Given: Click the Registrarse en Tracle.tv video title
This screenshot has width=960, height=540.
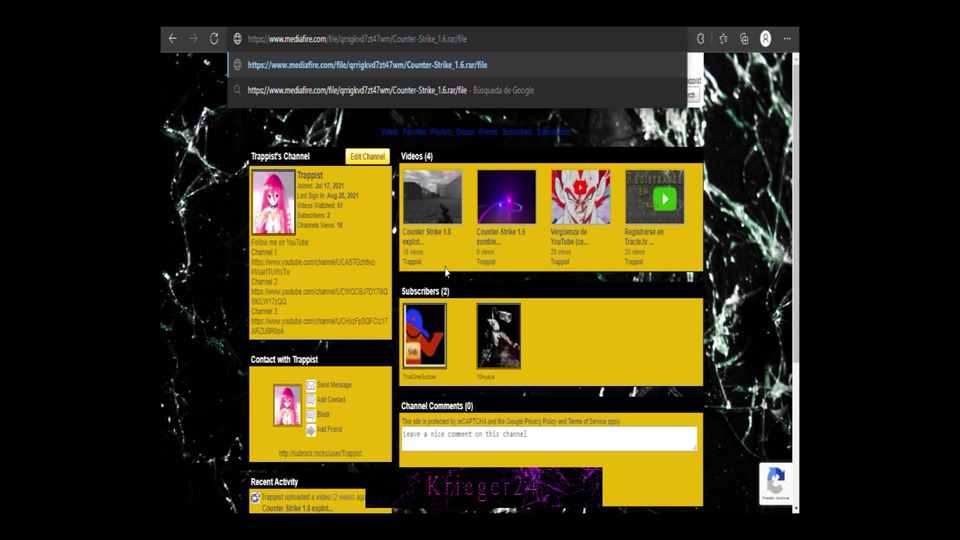Looking at the screenshot, I should tap(644, 237).
